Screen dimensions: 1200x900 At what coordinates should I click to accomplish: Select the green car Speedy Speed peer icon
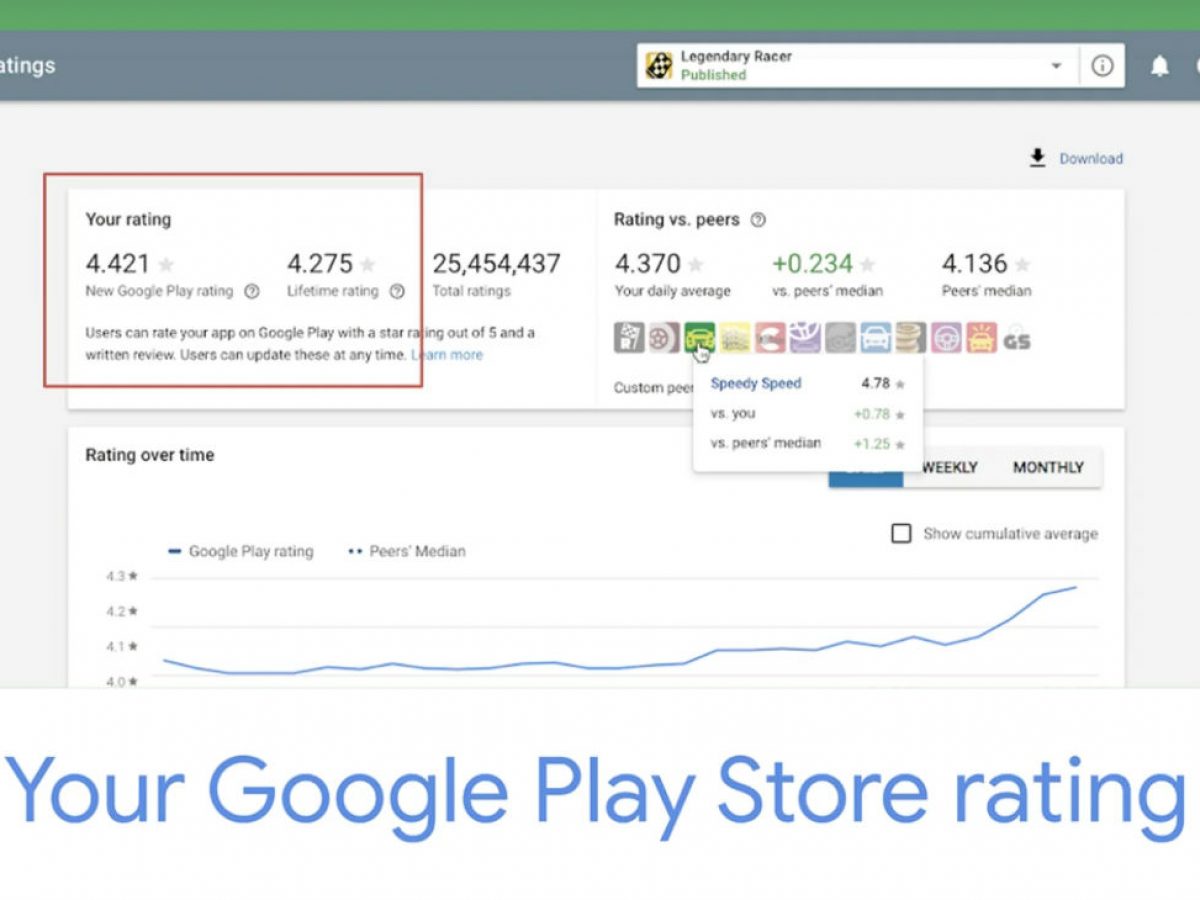699,338
